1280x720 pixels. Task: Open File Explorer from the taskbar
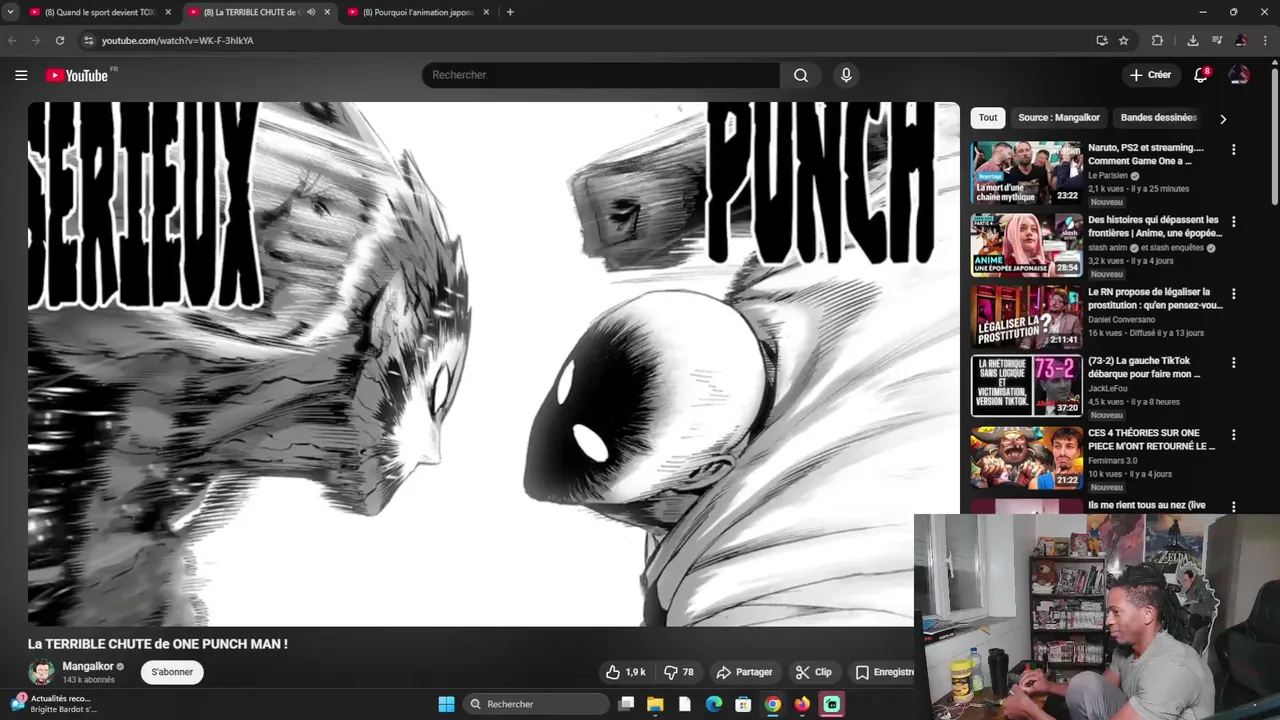click(655, 704)
